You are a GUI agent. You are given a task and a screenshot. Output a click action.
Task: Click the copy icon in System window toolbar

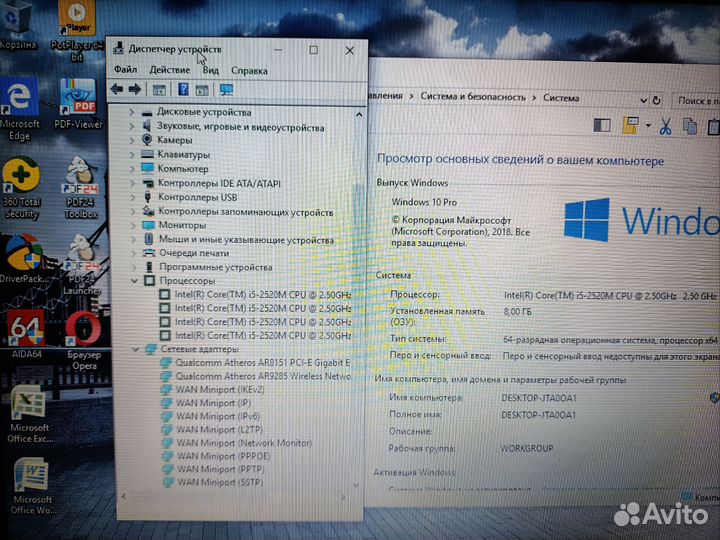690,126
